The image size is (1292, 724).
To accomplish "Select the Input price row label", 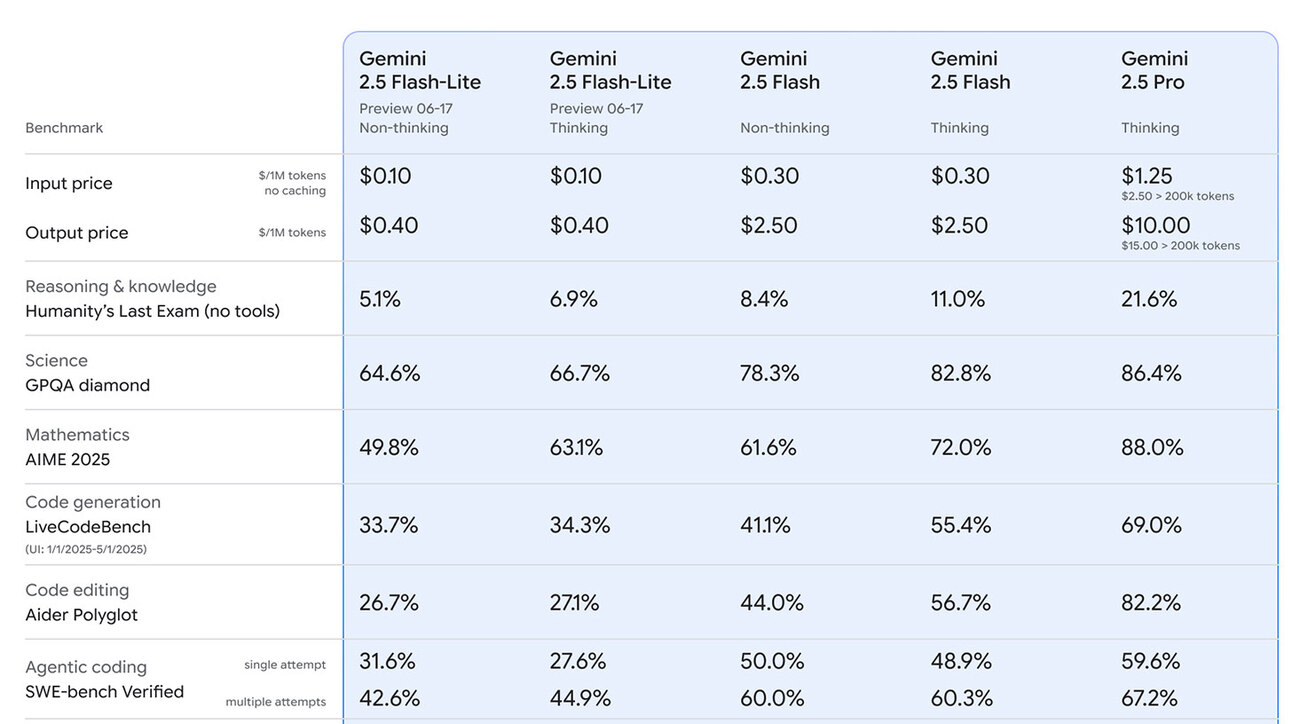I will (x=69, y=184).
